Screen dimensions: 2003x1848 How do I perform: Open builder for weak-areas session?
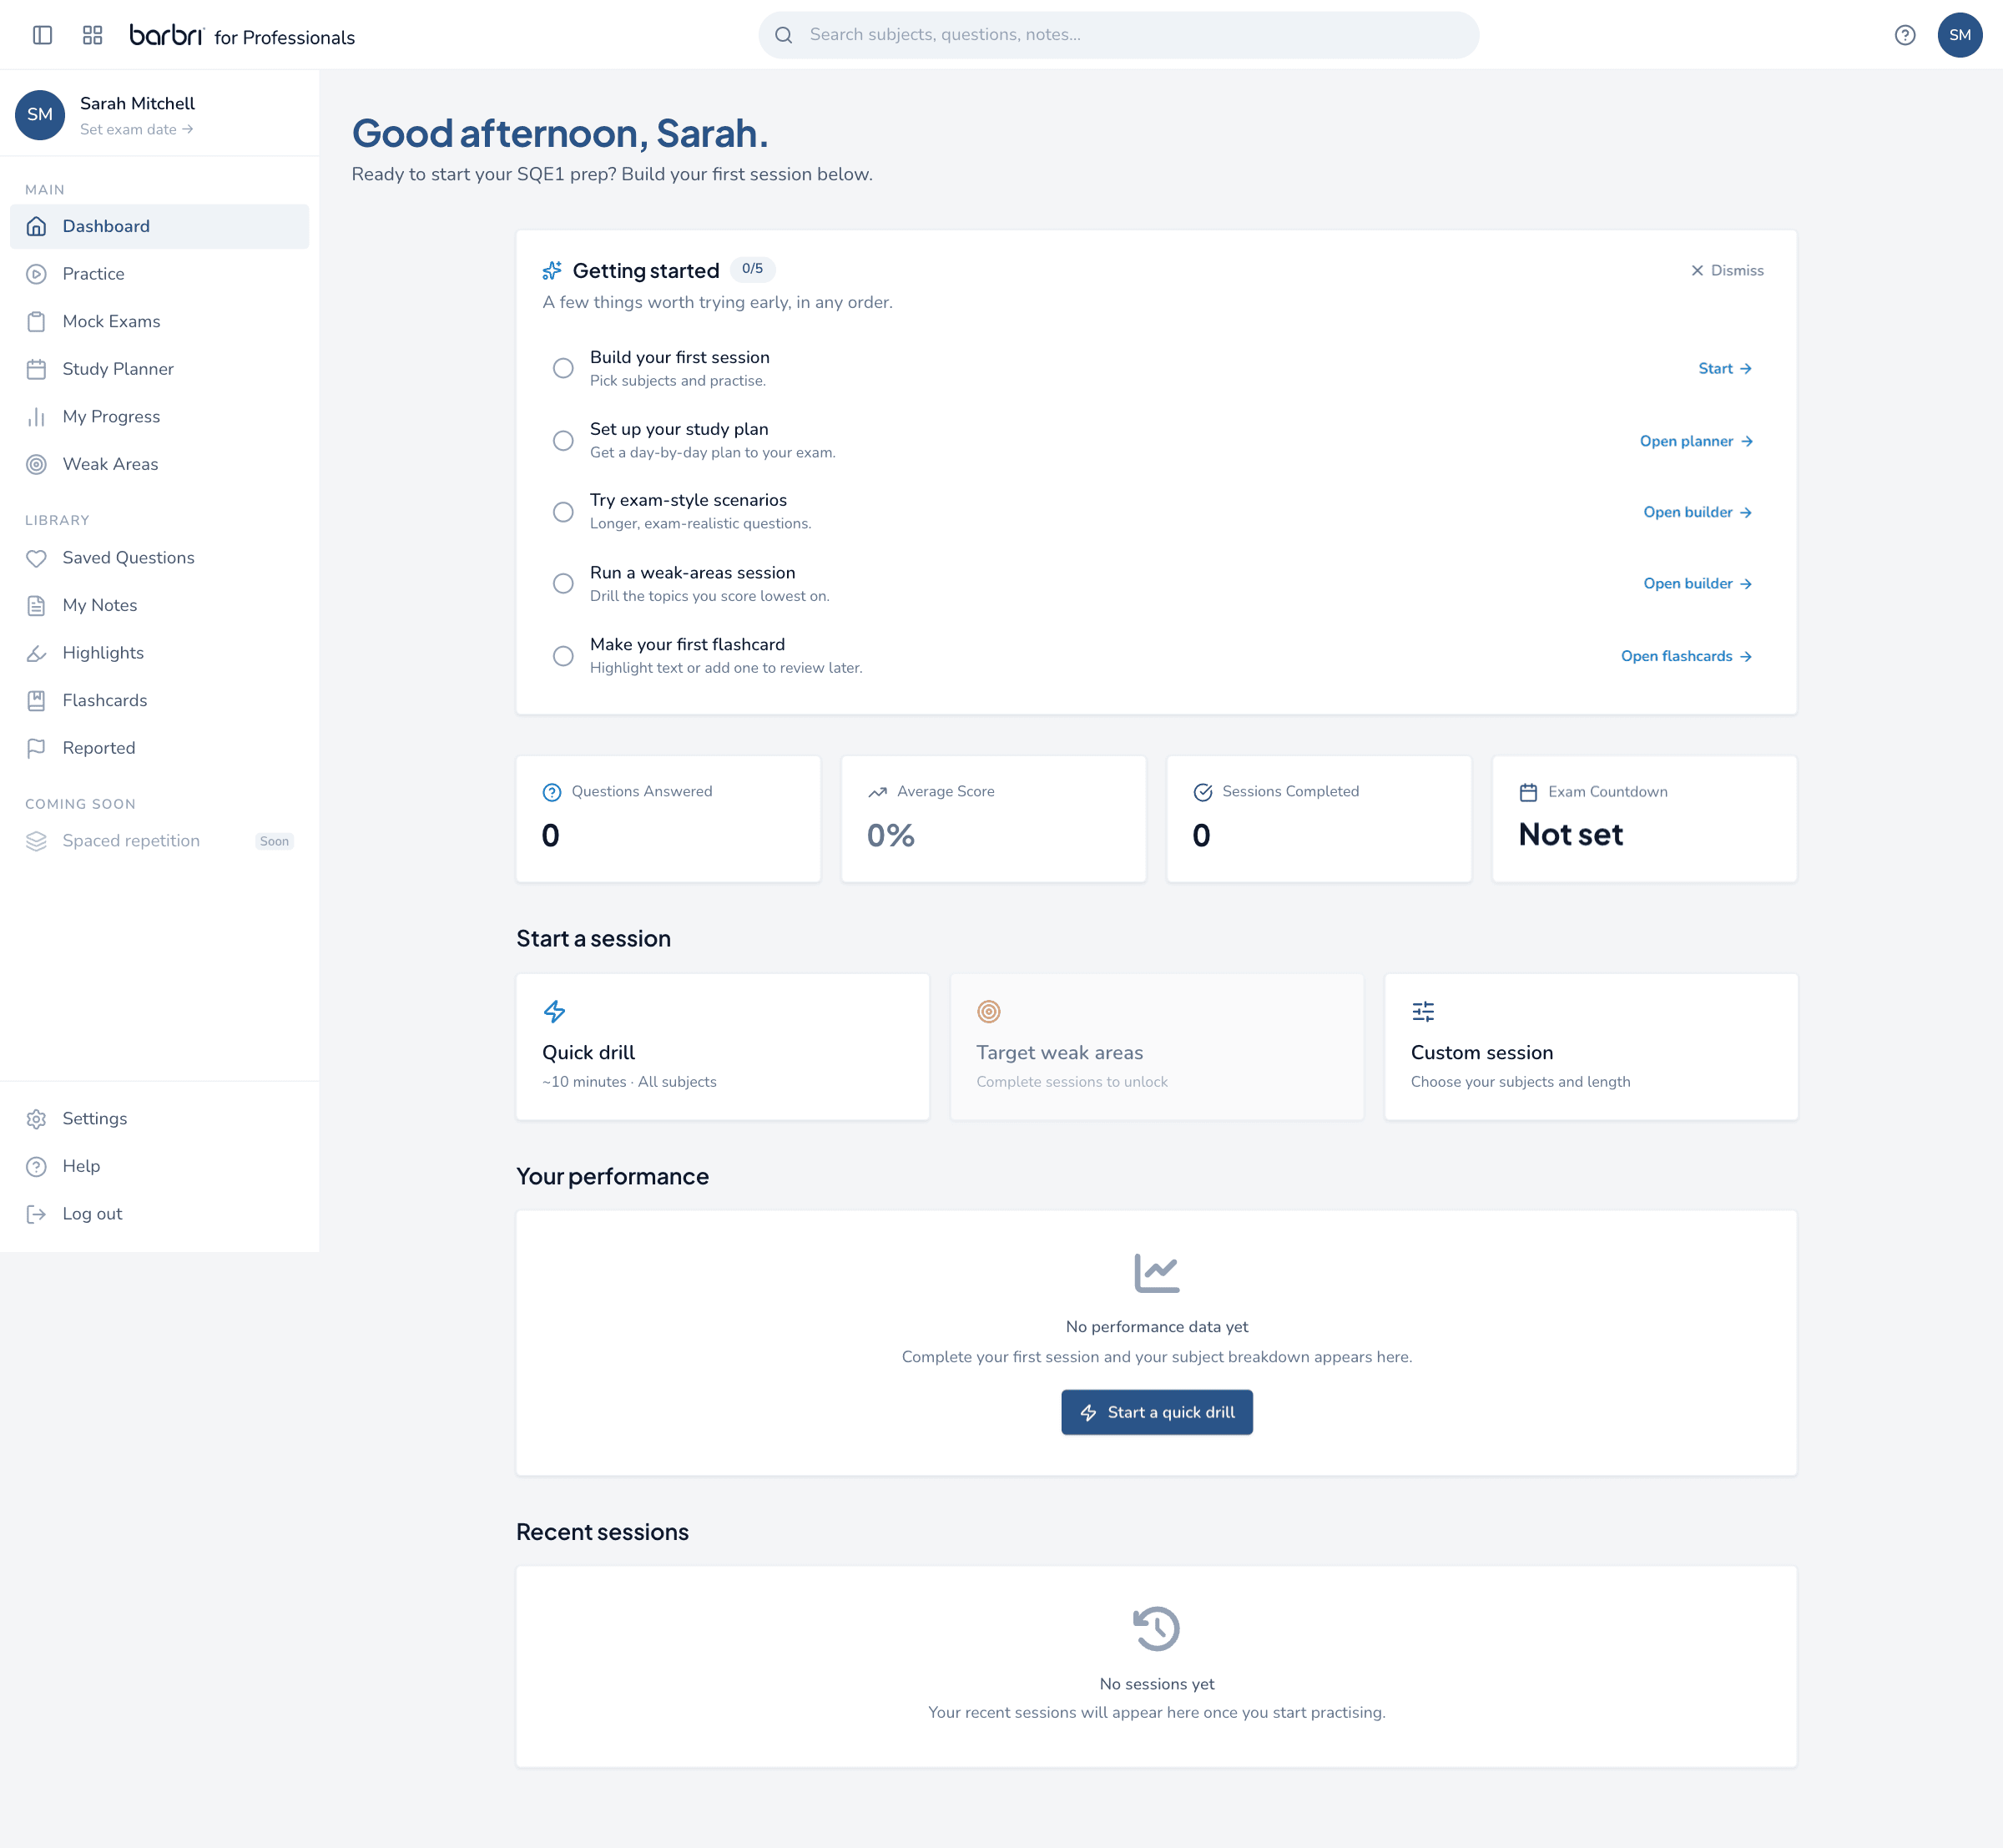pos(1697,583)
